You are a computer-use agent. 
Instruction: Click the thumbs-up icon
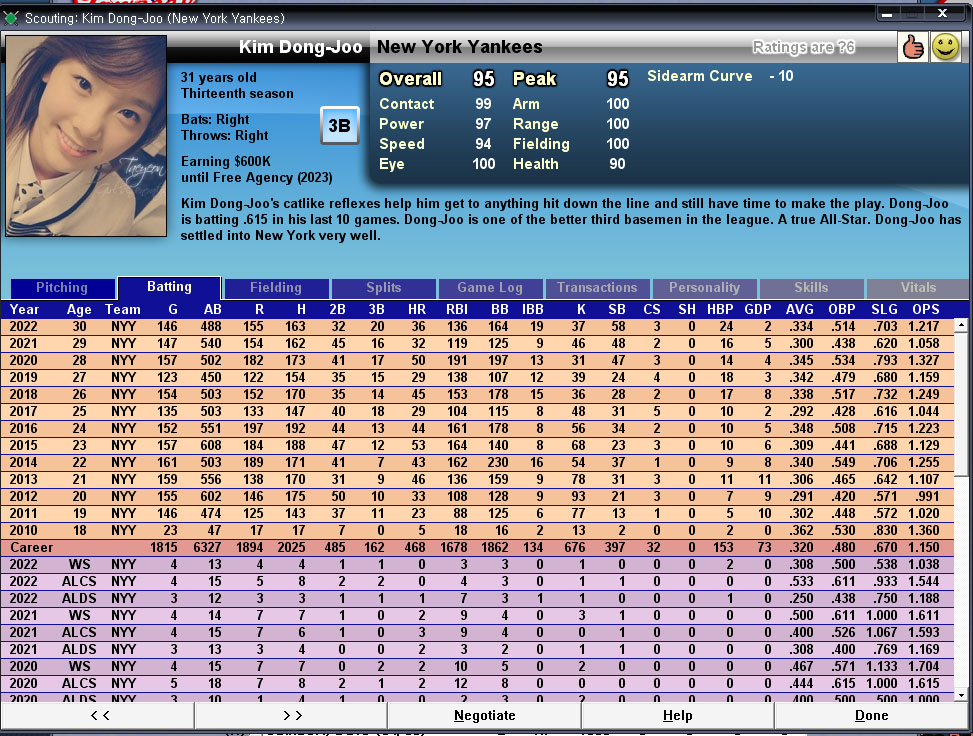coord(913,47)
